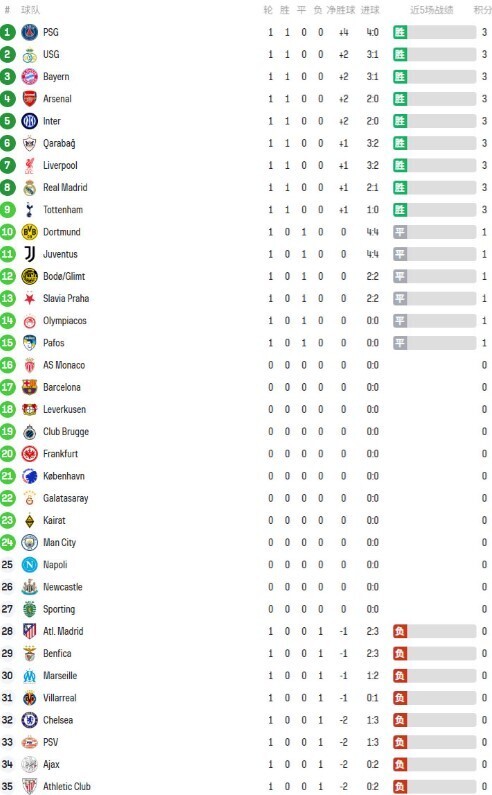
Task: Sort by the 净胜球 goal difference header
Action: [x=341, y=10]
